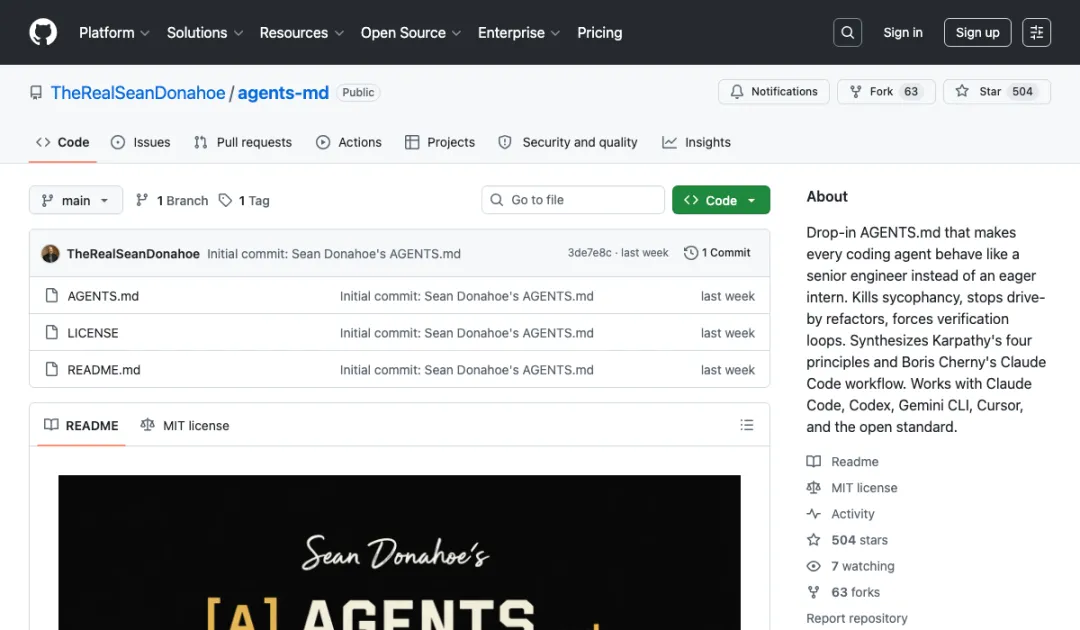Open the Pull requests tab

(x=243, y=142)
